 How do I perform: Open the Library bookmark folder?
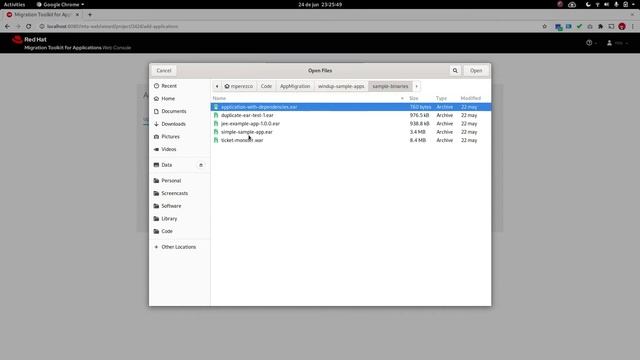pos(180,218)
